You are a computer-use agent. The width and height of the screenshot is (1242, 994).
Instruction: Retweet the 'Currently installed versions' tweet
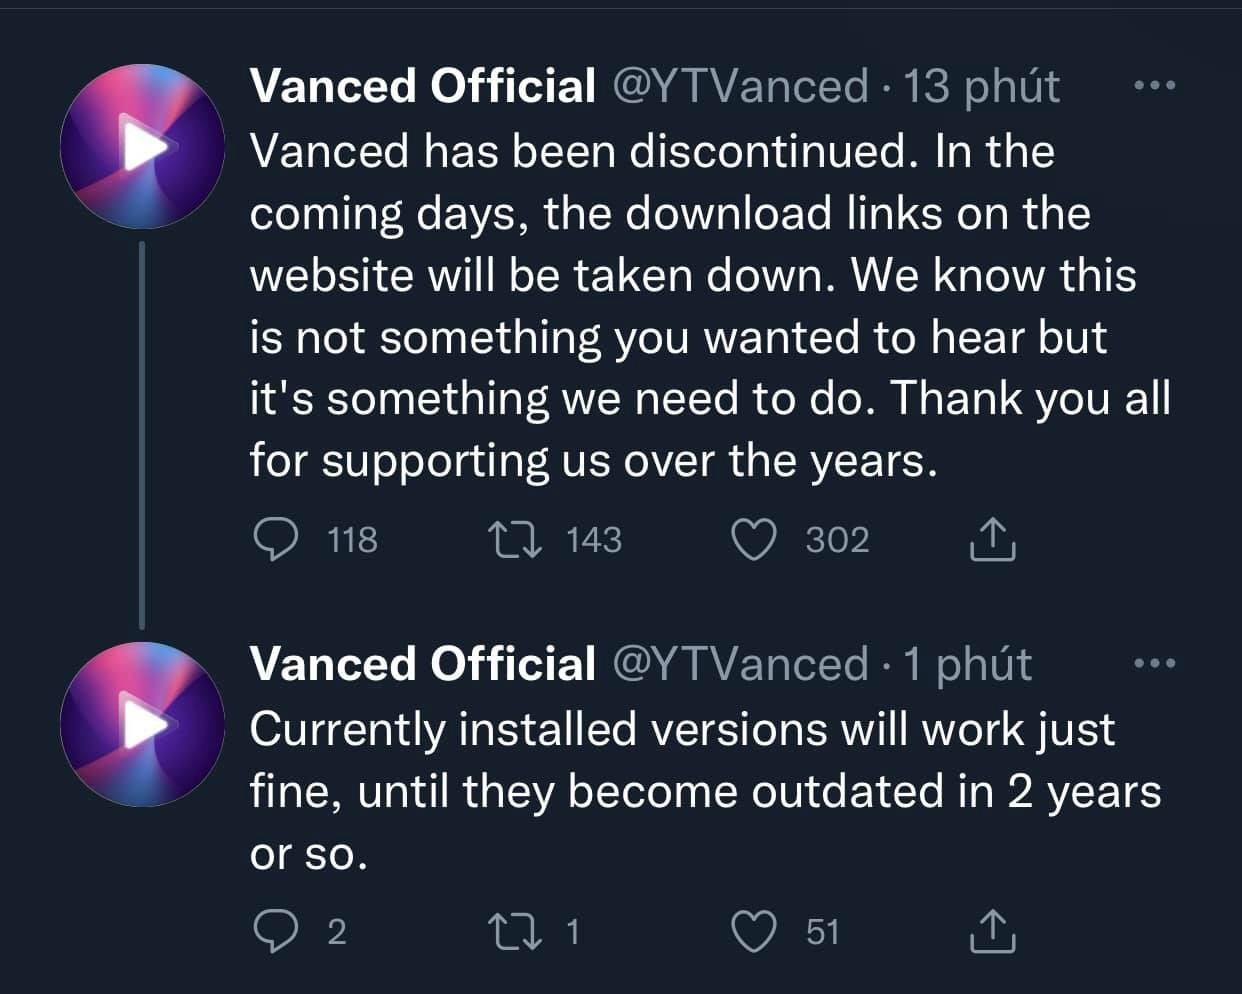[515, 932]
